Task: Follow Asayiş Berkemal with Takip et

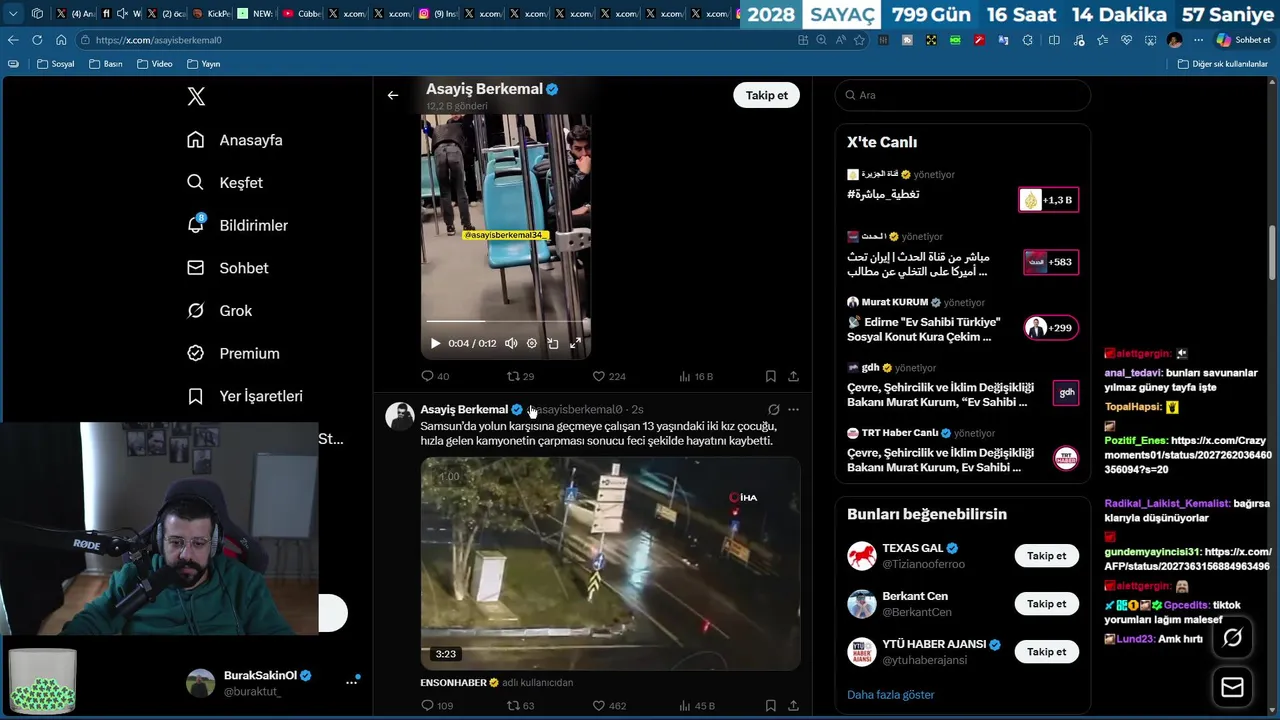Action: 766,95
